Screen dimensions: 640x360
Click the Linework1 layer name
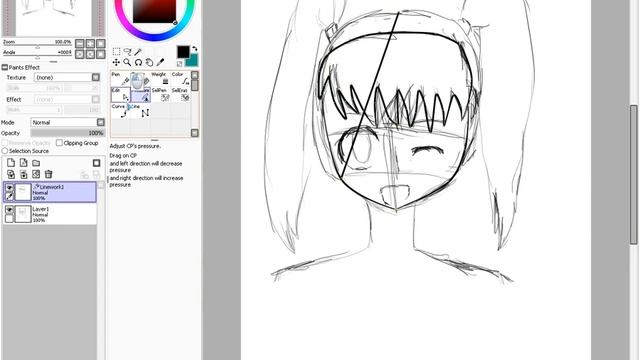51,187
